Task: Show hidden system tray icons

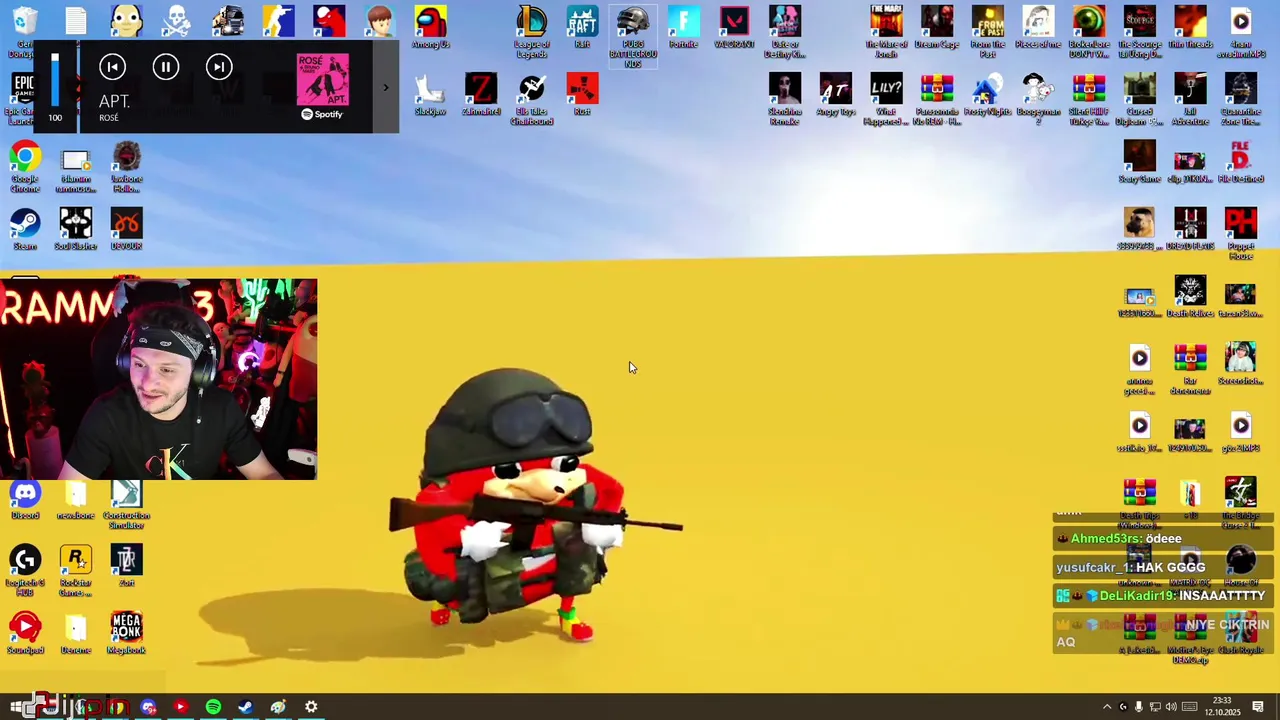Action: tap(1106, 707)
